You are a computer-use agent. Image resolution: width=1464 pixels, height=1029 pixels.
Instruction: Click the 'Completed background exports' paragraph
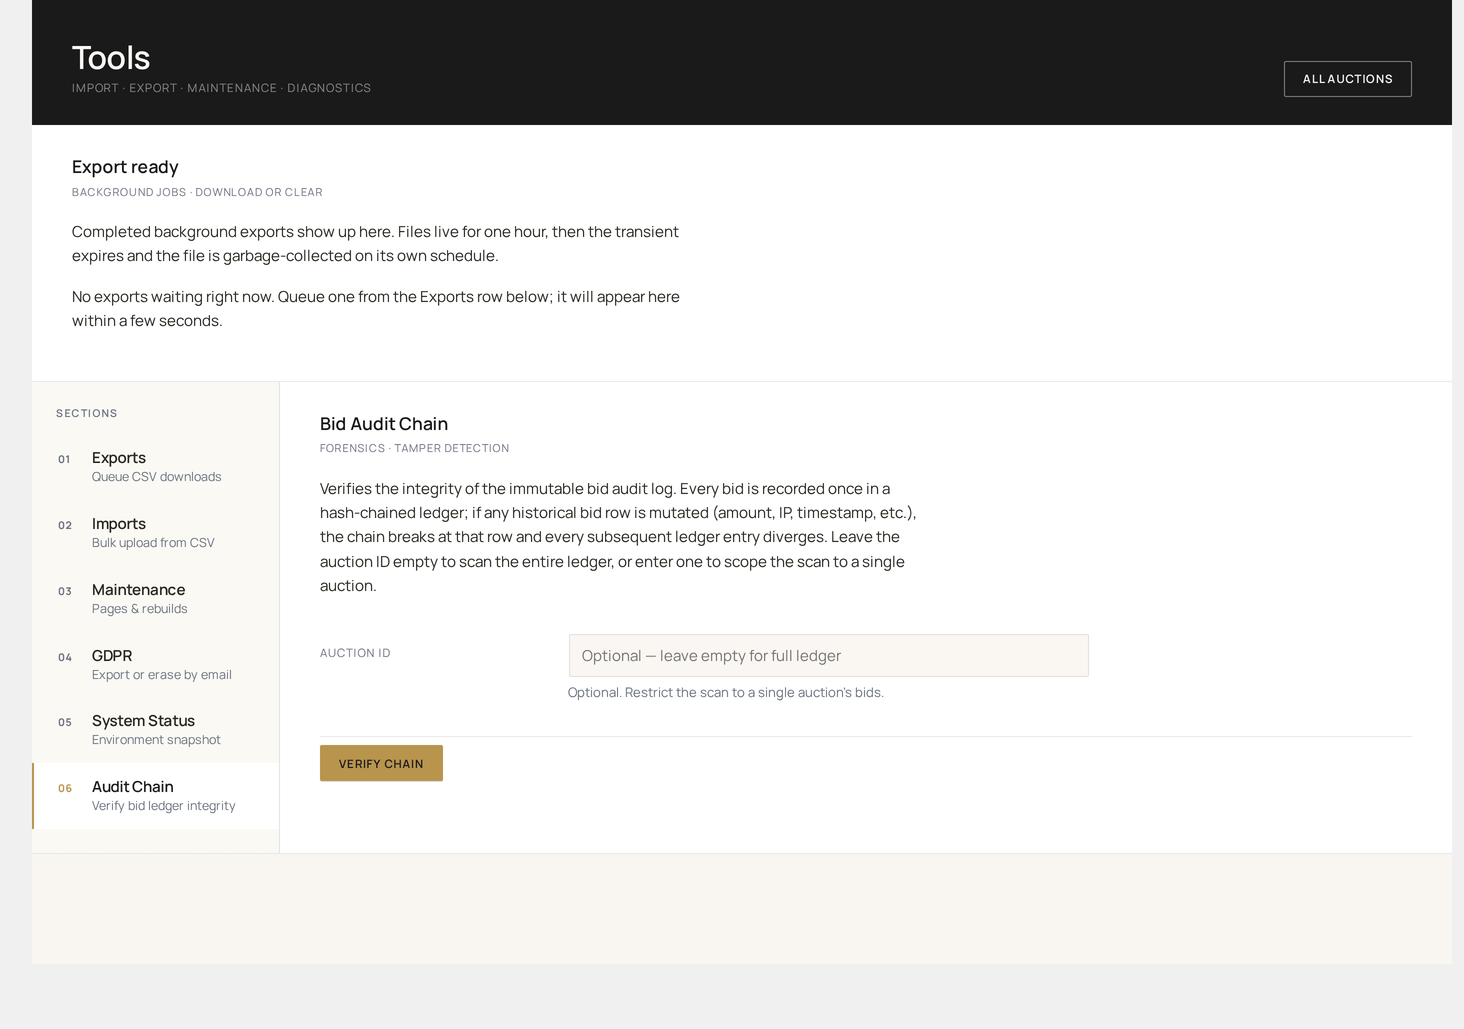tap(375, 244)
